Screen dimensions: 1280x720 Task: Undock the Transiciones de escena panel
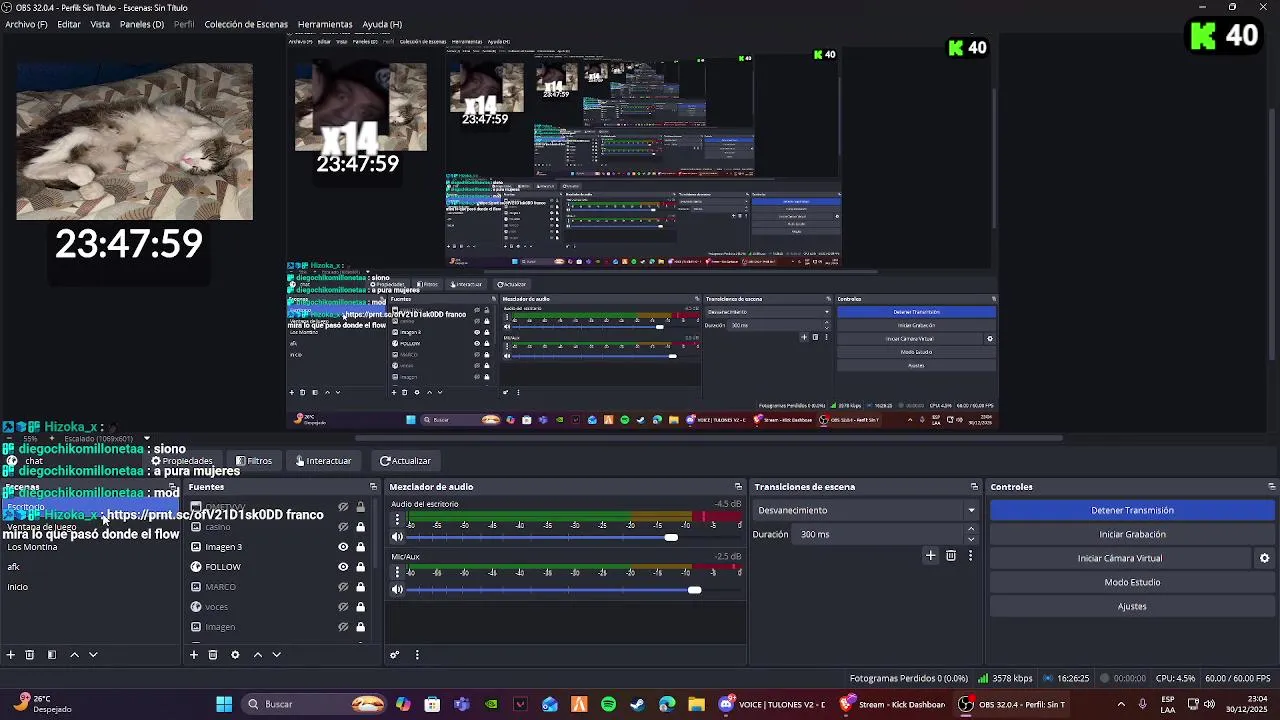[x=974, y=487]
